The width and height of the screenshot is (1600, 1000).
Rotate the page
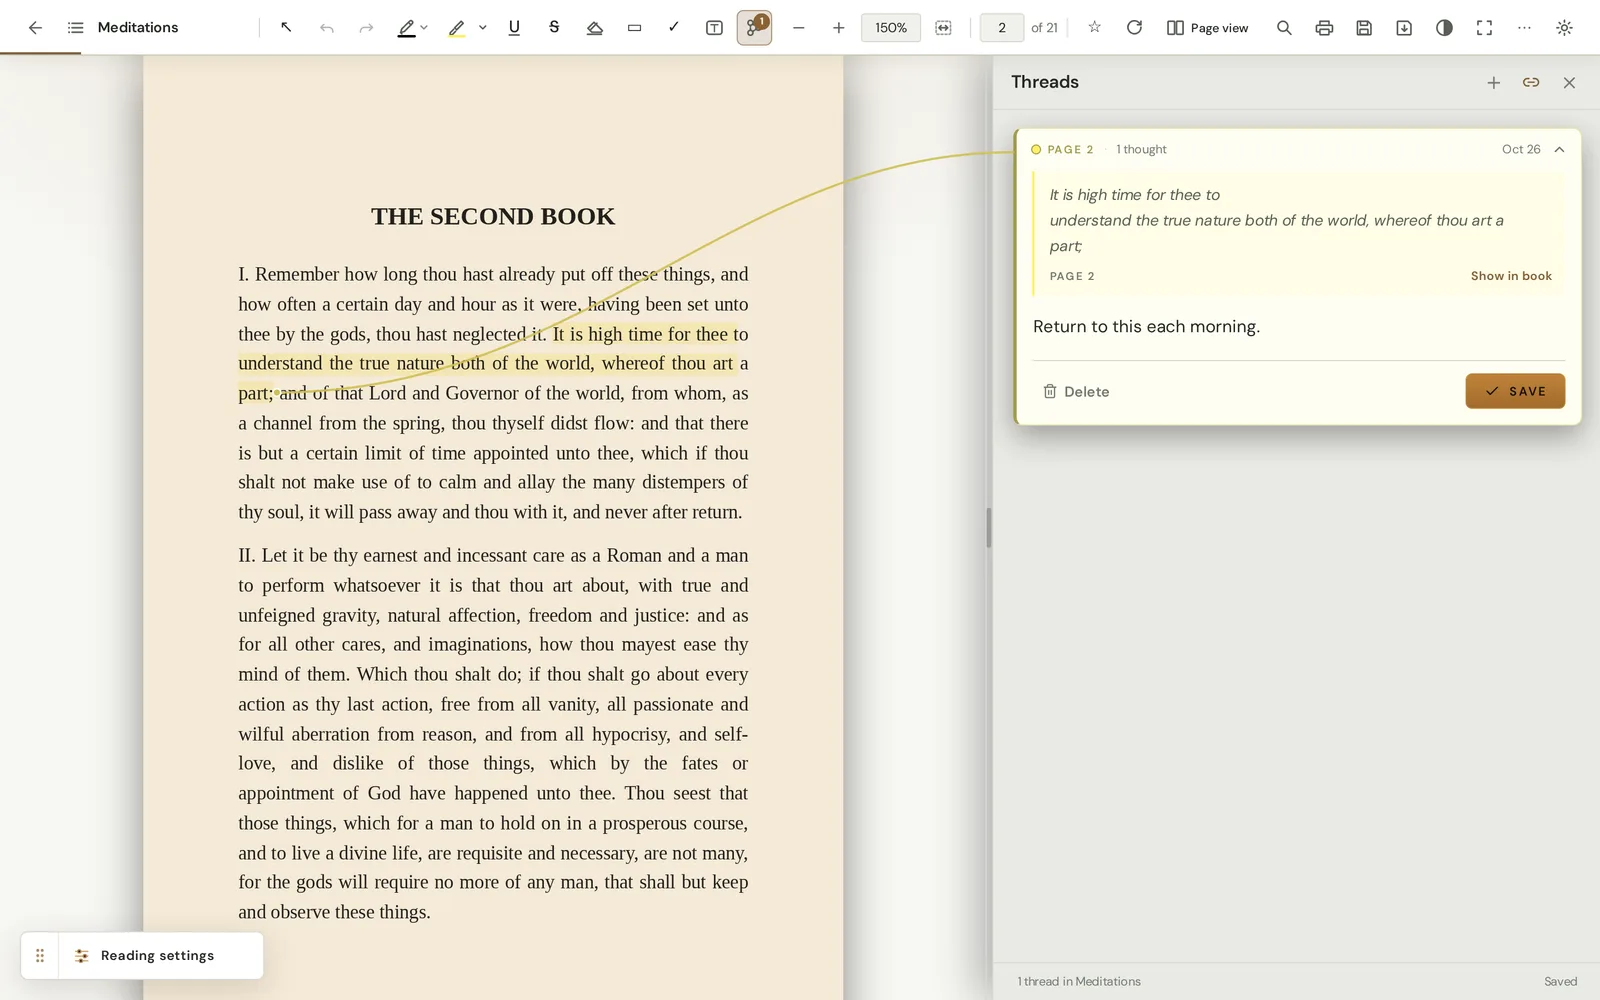tap(1134, 28)
